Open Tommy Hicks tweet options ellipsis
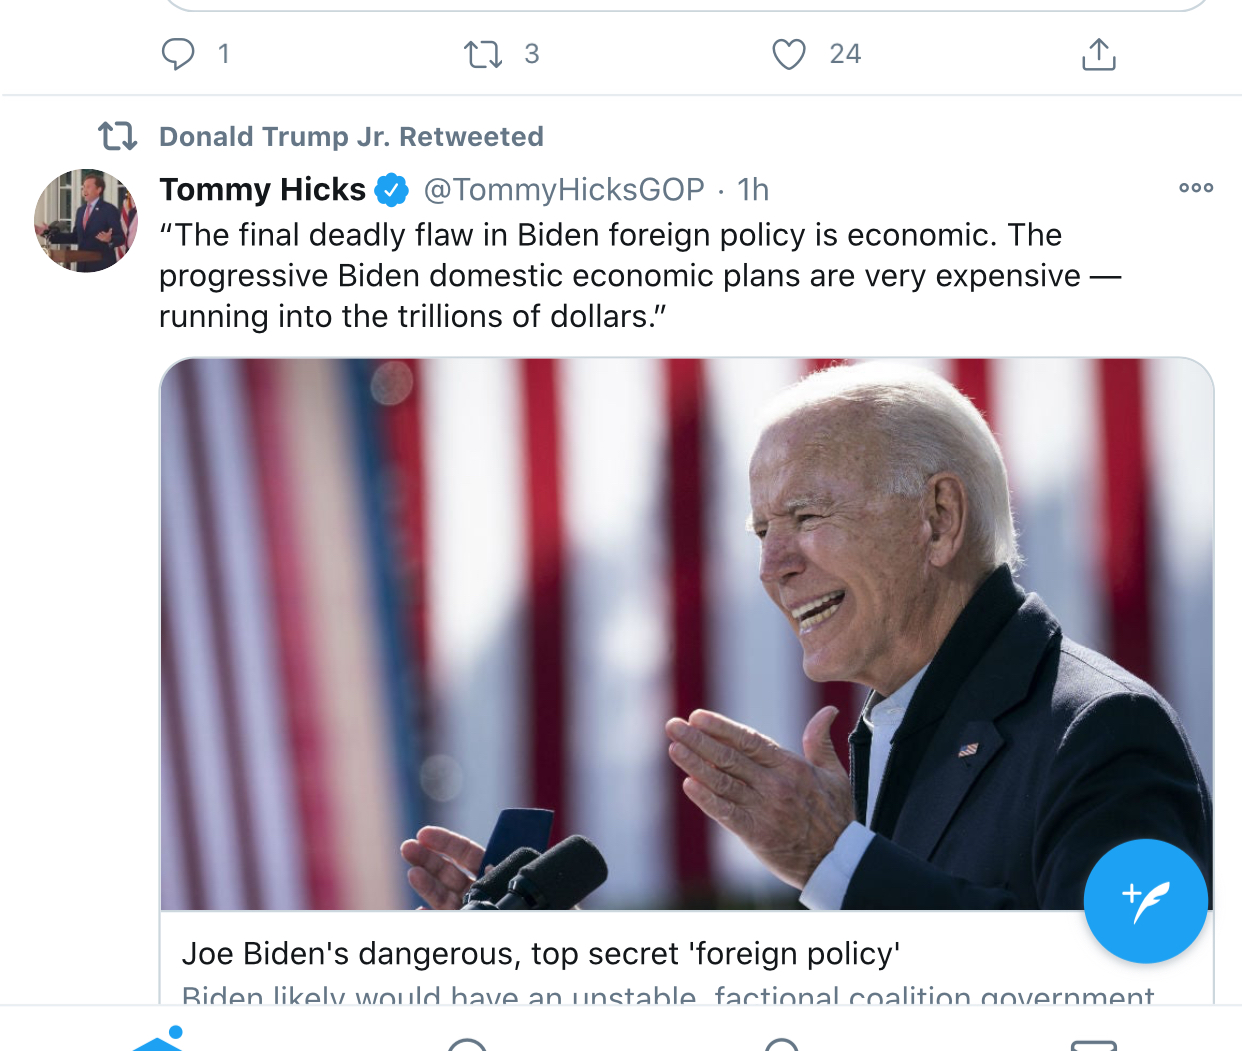The width and height of the screenshot is (1242, 1051). tap(1195, 188)
